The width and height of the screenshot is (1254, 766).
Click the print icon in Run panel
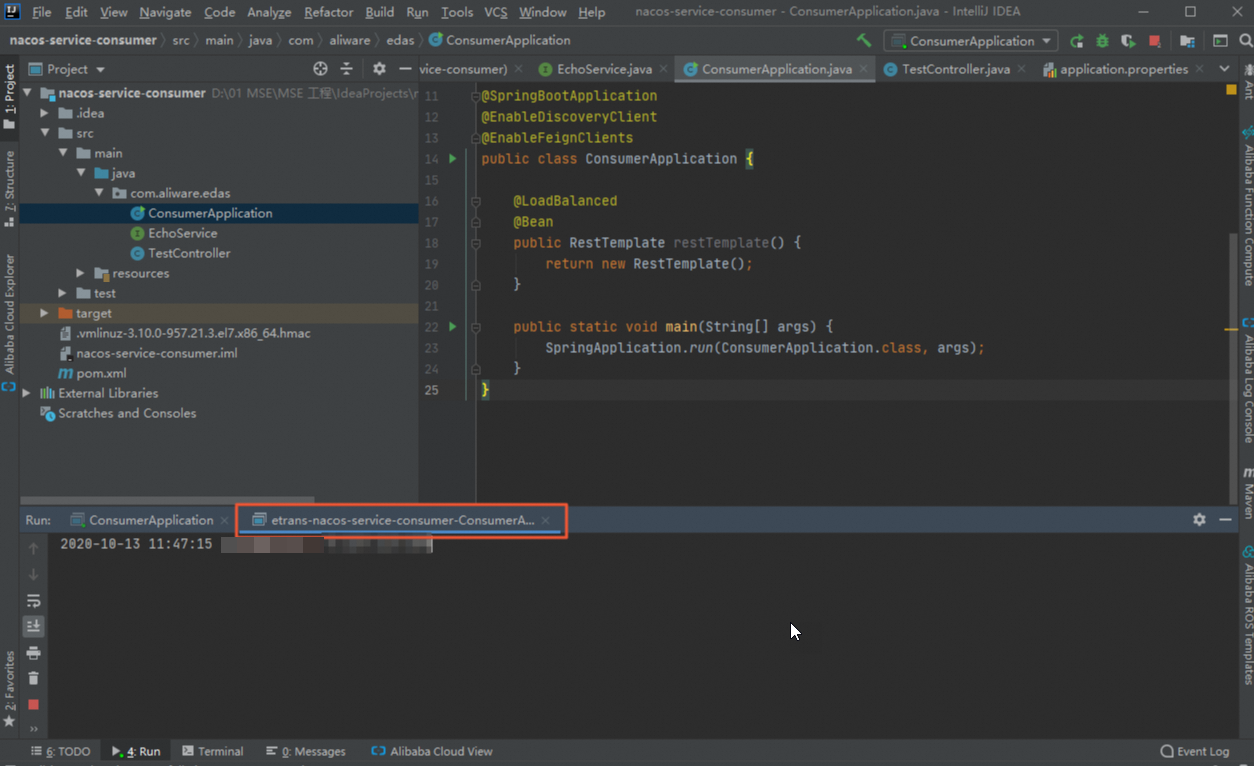(33, 653)
